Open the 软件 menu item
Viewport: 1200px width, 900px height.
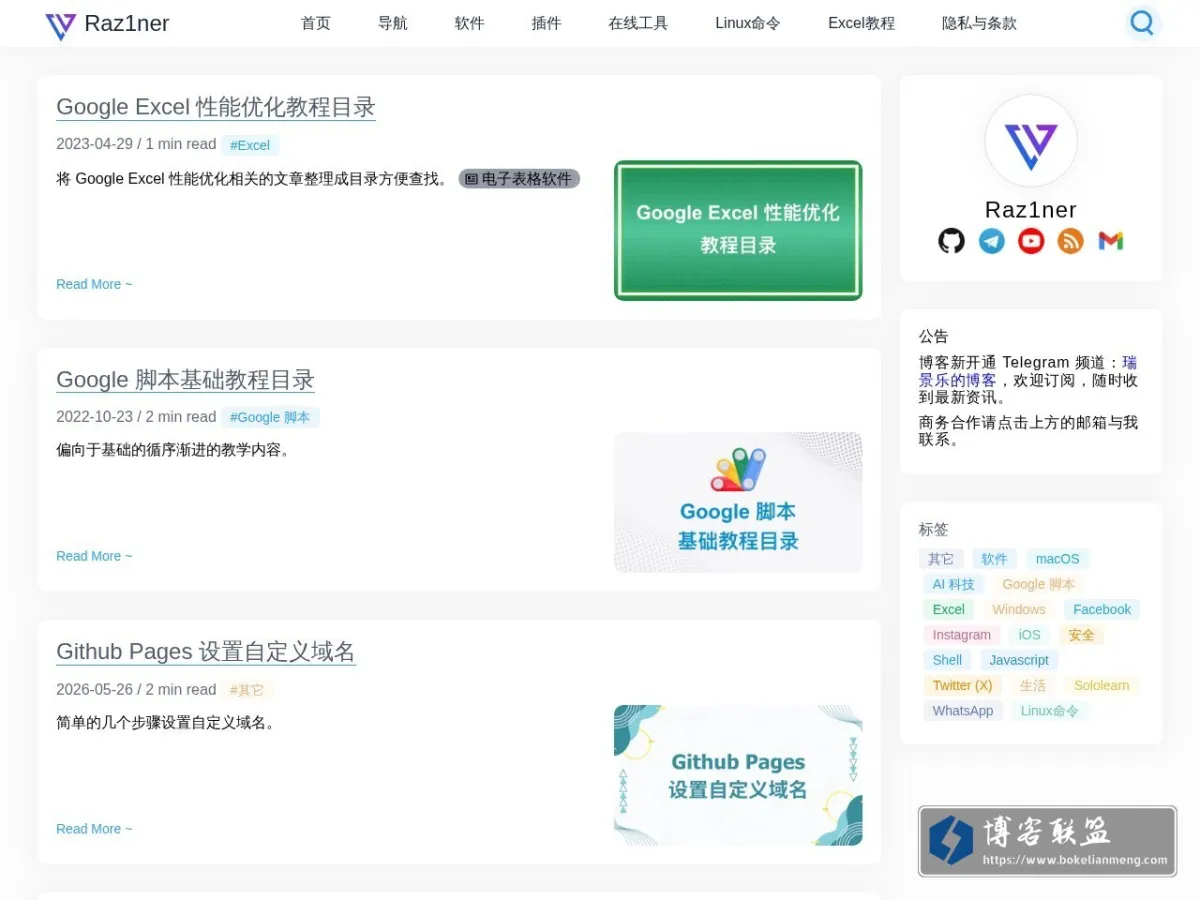pos(469,23)
